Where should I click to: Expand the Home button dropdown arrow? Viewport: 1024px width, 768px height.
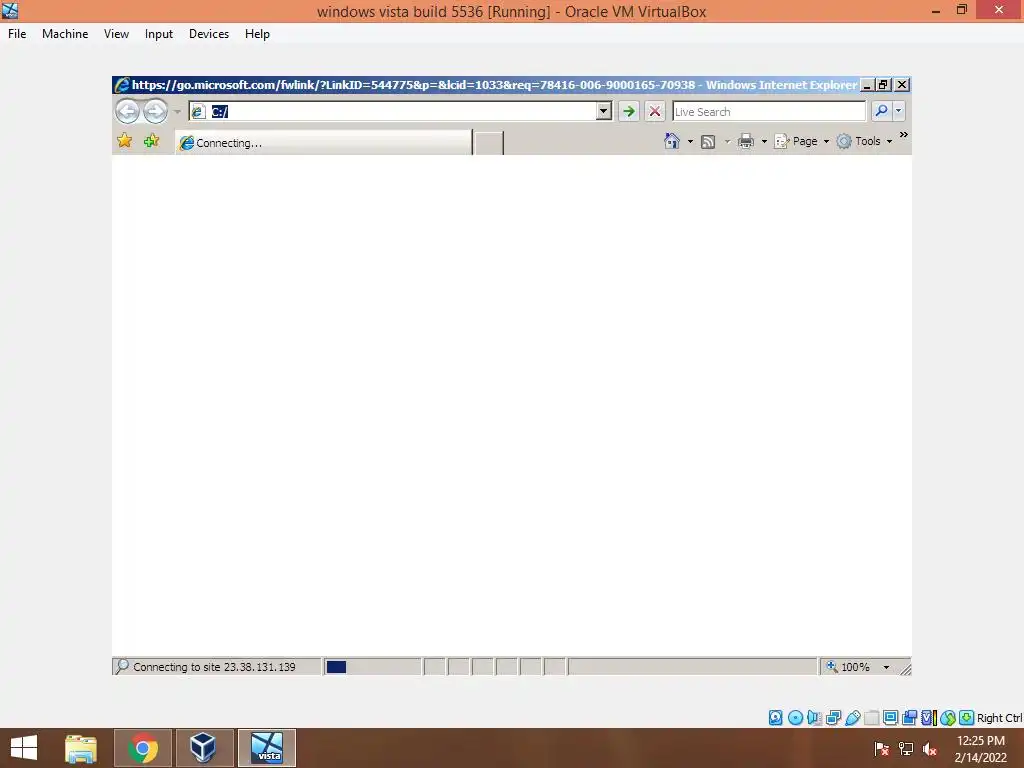690,142
